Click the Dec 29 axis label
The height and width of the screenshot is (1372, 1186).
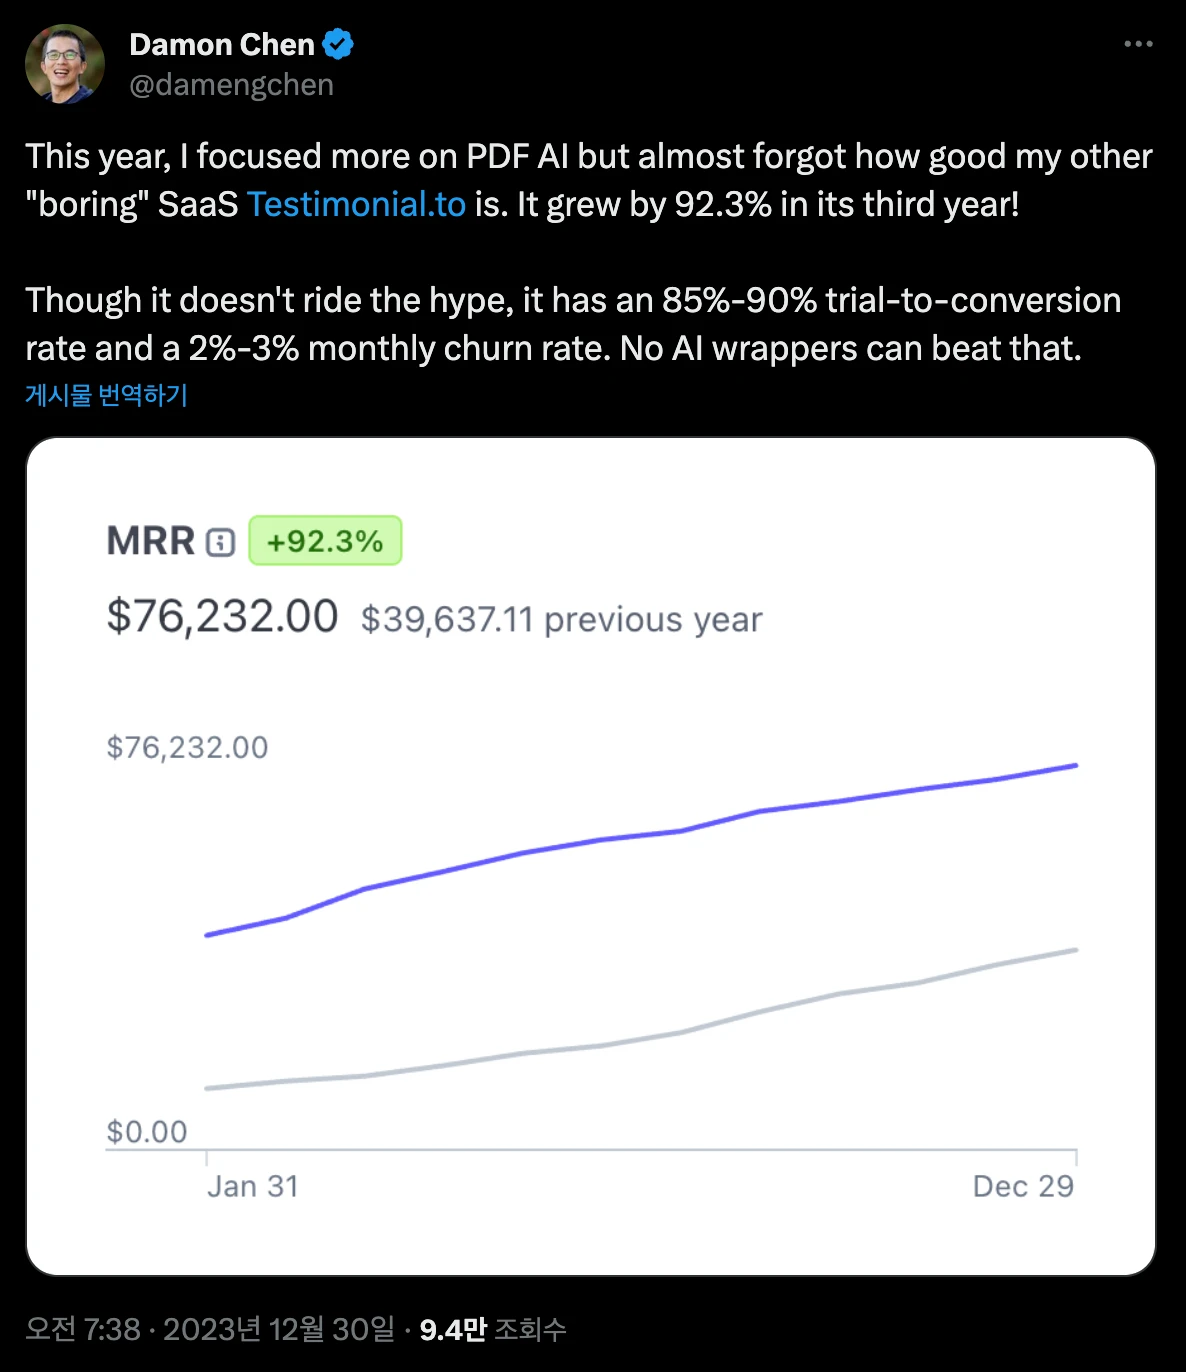point(1023,1186)
